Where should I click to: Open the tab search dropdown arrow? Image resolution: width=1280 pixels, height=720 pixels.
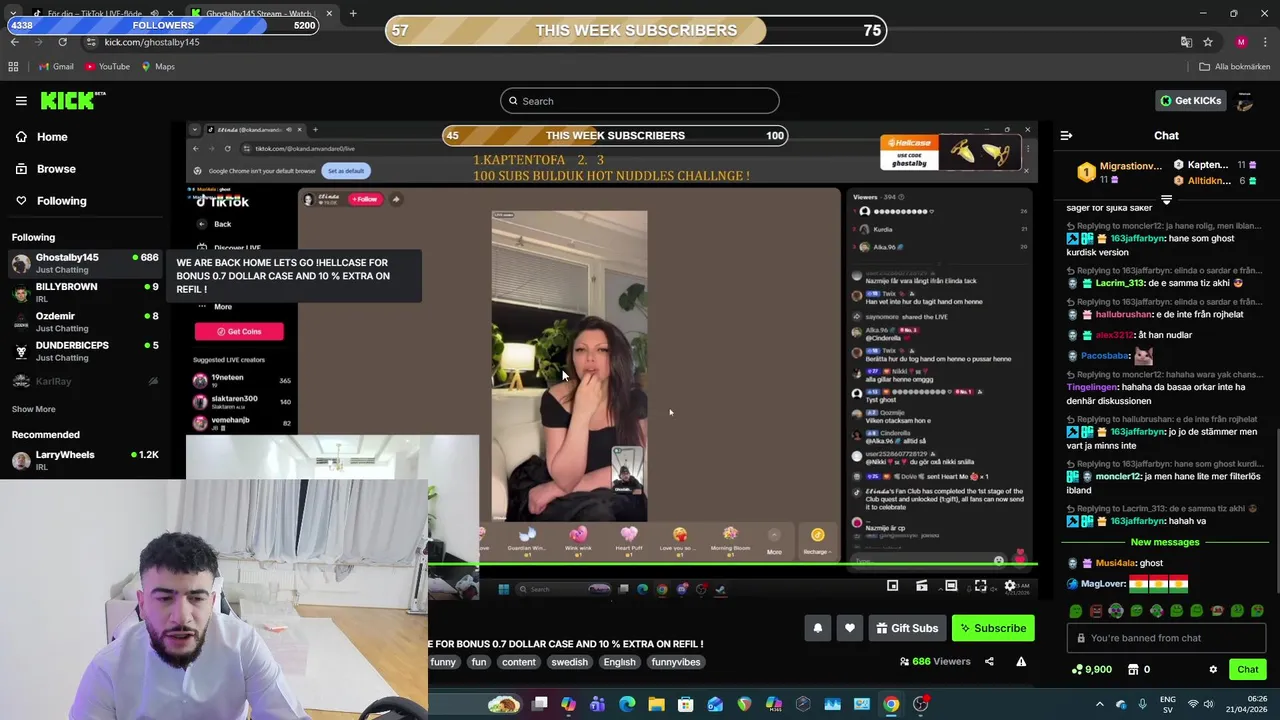pos(12,13)
